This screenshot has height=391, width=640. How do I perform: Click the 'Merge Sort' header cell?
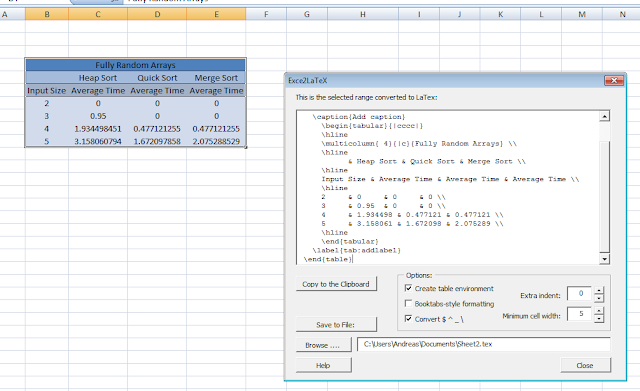coord(216,78)
